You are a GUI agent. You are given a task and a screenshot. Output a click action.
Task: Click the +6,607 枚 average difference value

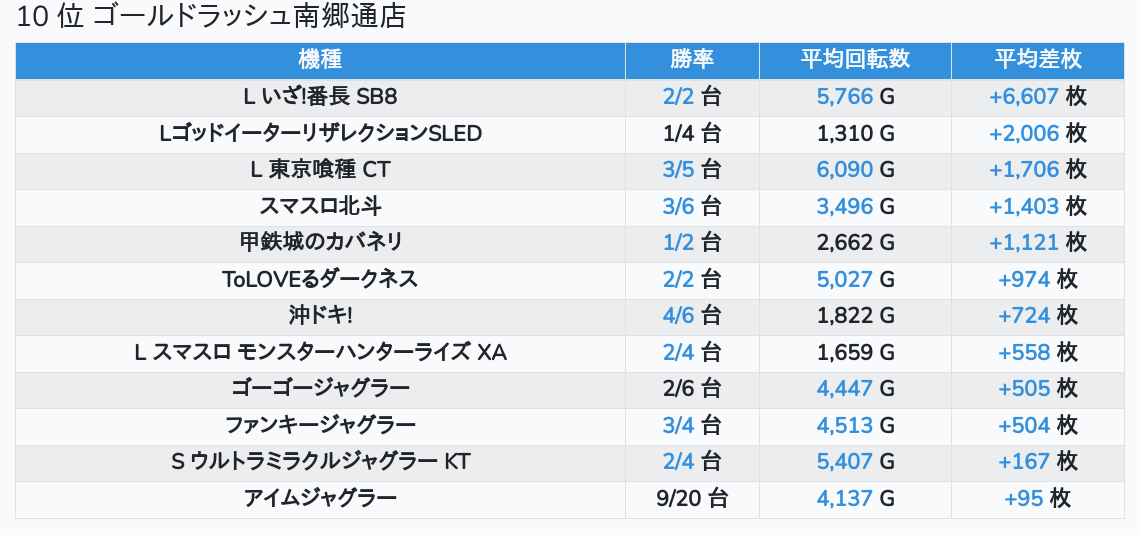click(x=1037, y=97)
